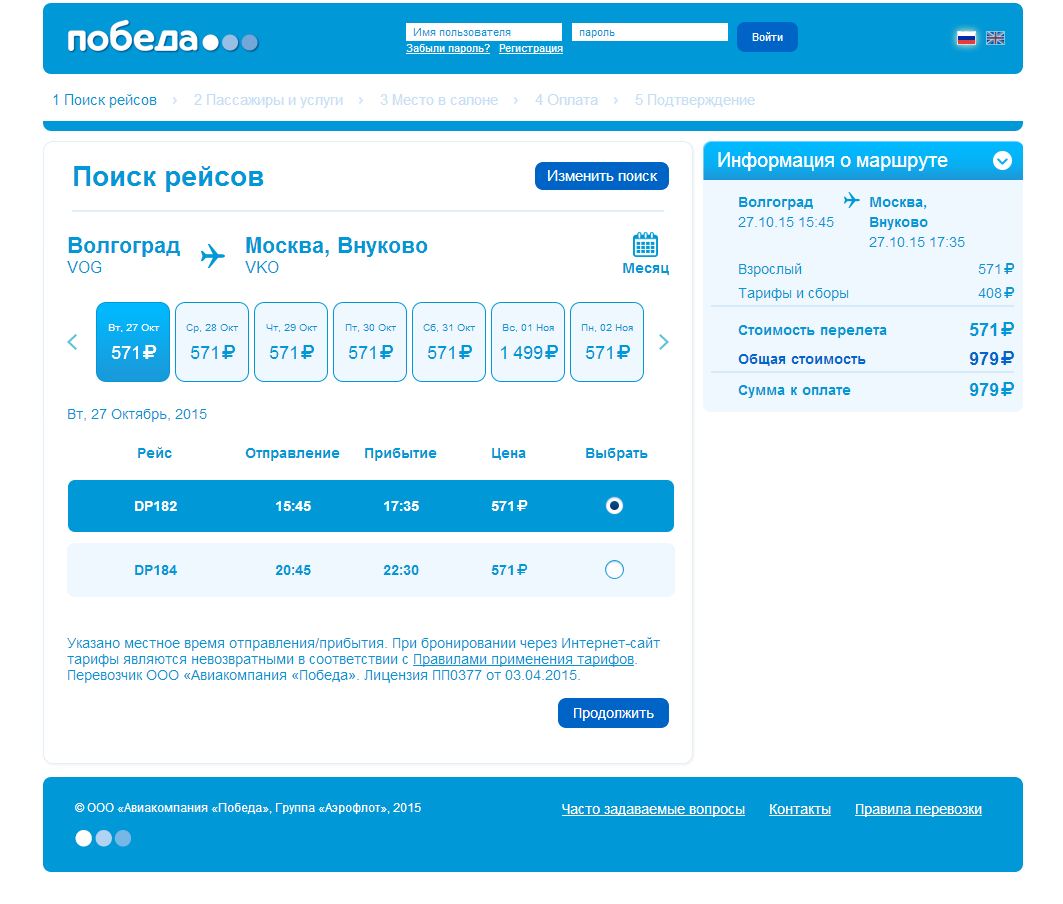
Task: Open Правилами применения тарифов link
Action: tap(523, 659)
